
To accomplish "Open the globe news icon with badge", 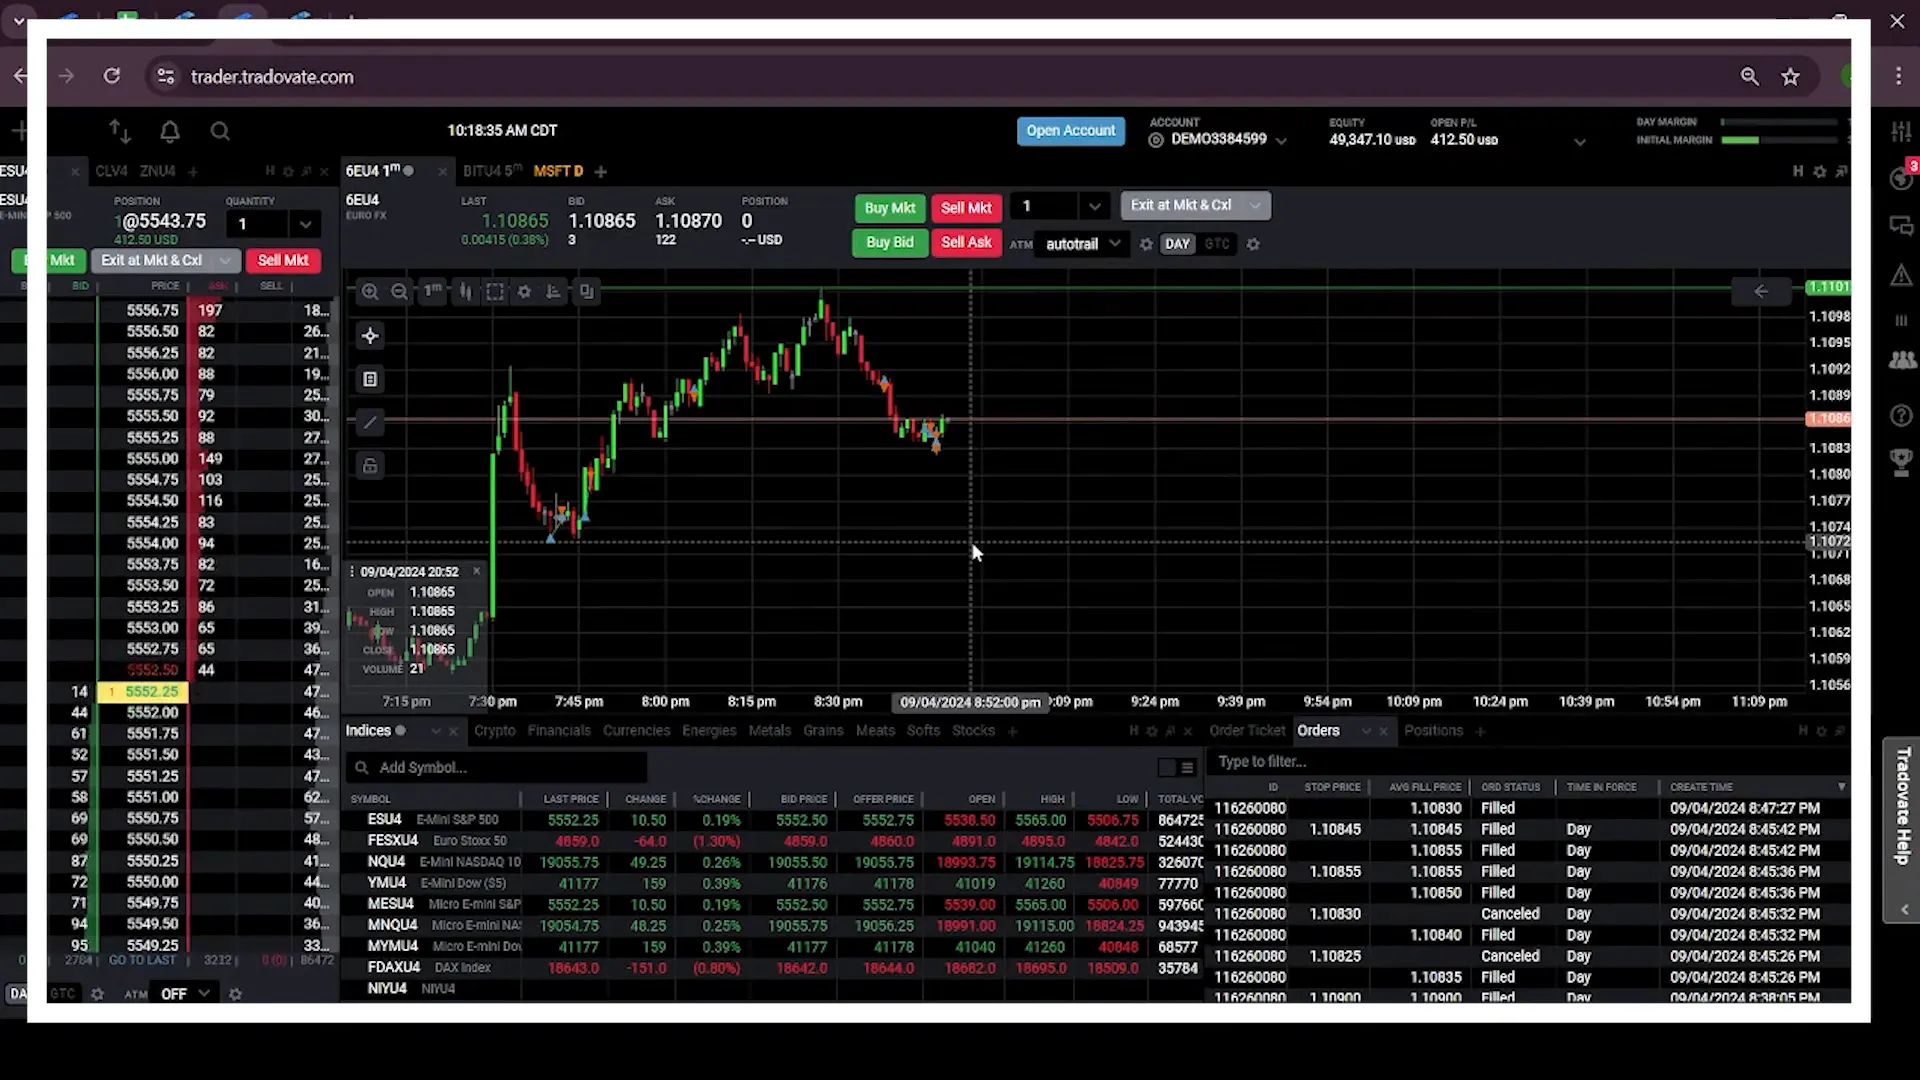I will [x=1901, y=177].
